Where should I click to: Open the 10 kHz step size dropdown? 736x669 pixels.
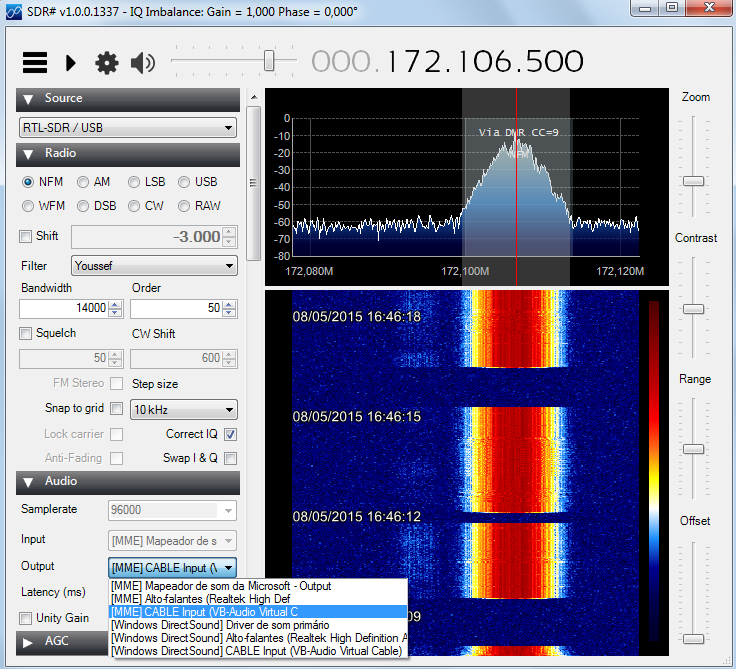(184, 409)
